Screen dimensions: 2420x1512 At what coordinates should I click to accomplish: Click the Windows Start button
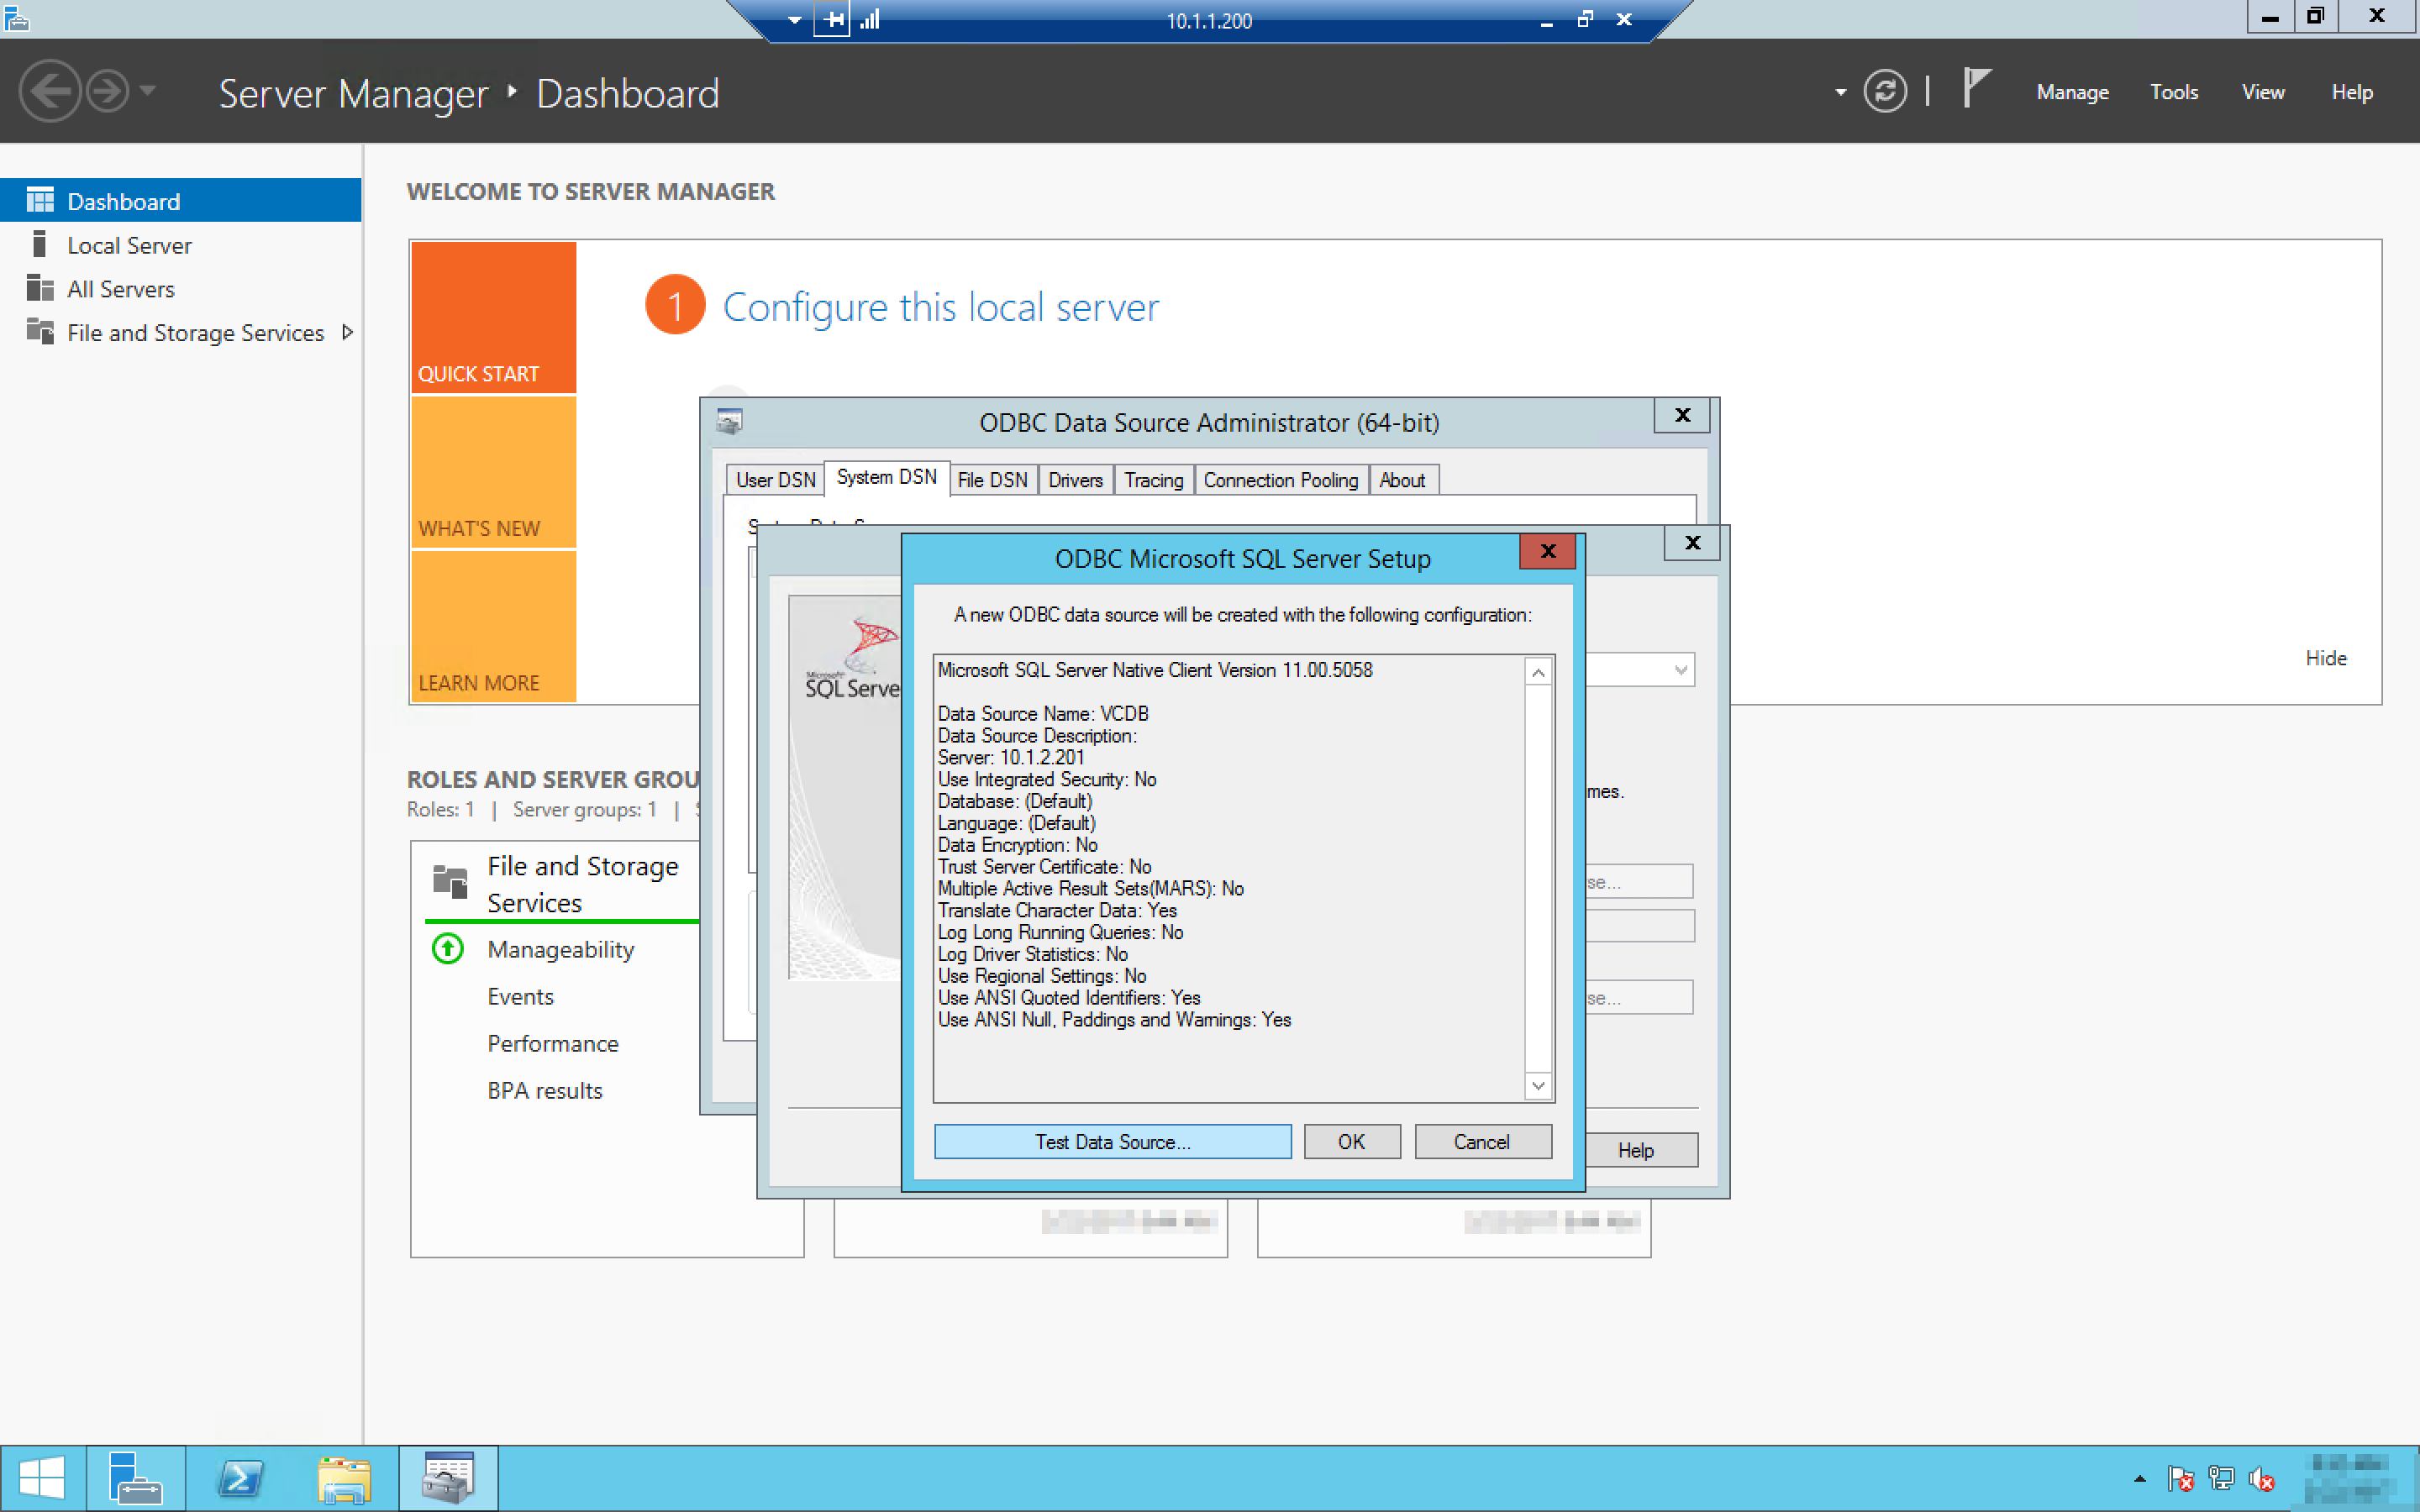(x=42, y=1478)
